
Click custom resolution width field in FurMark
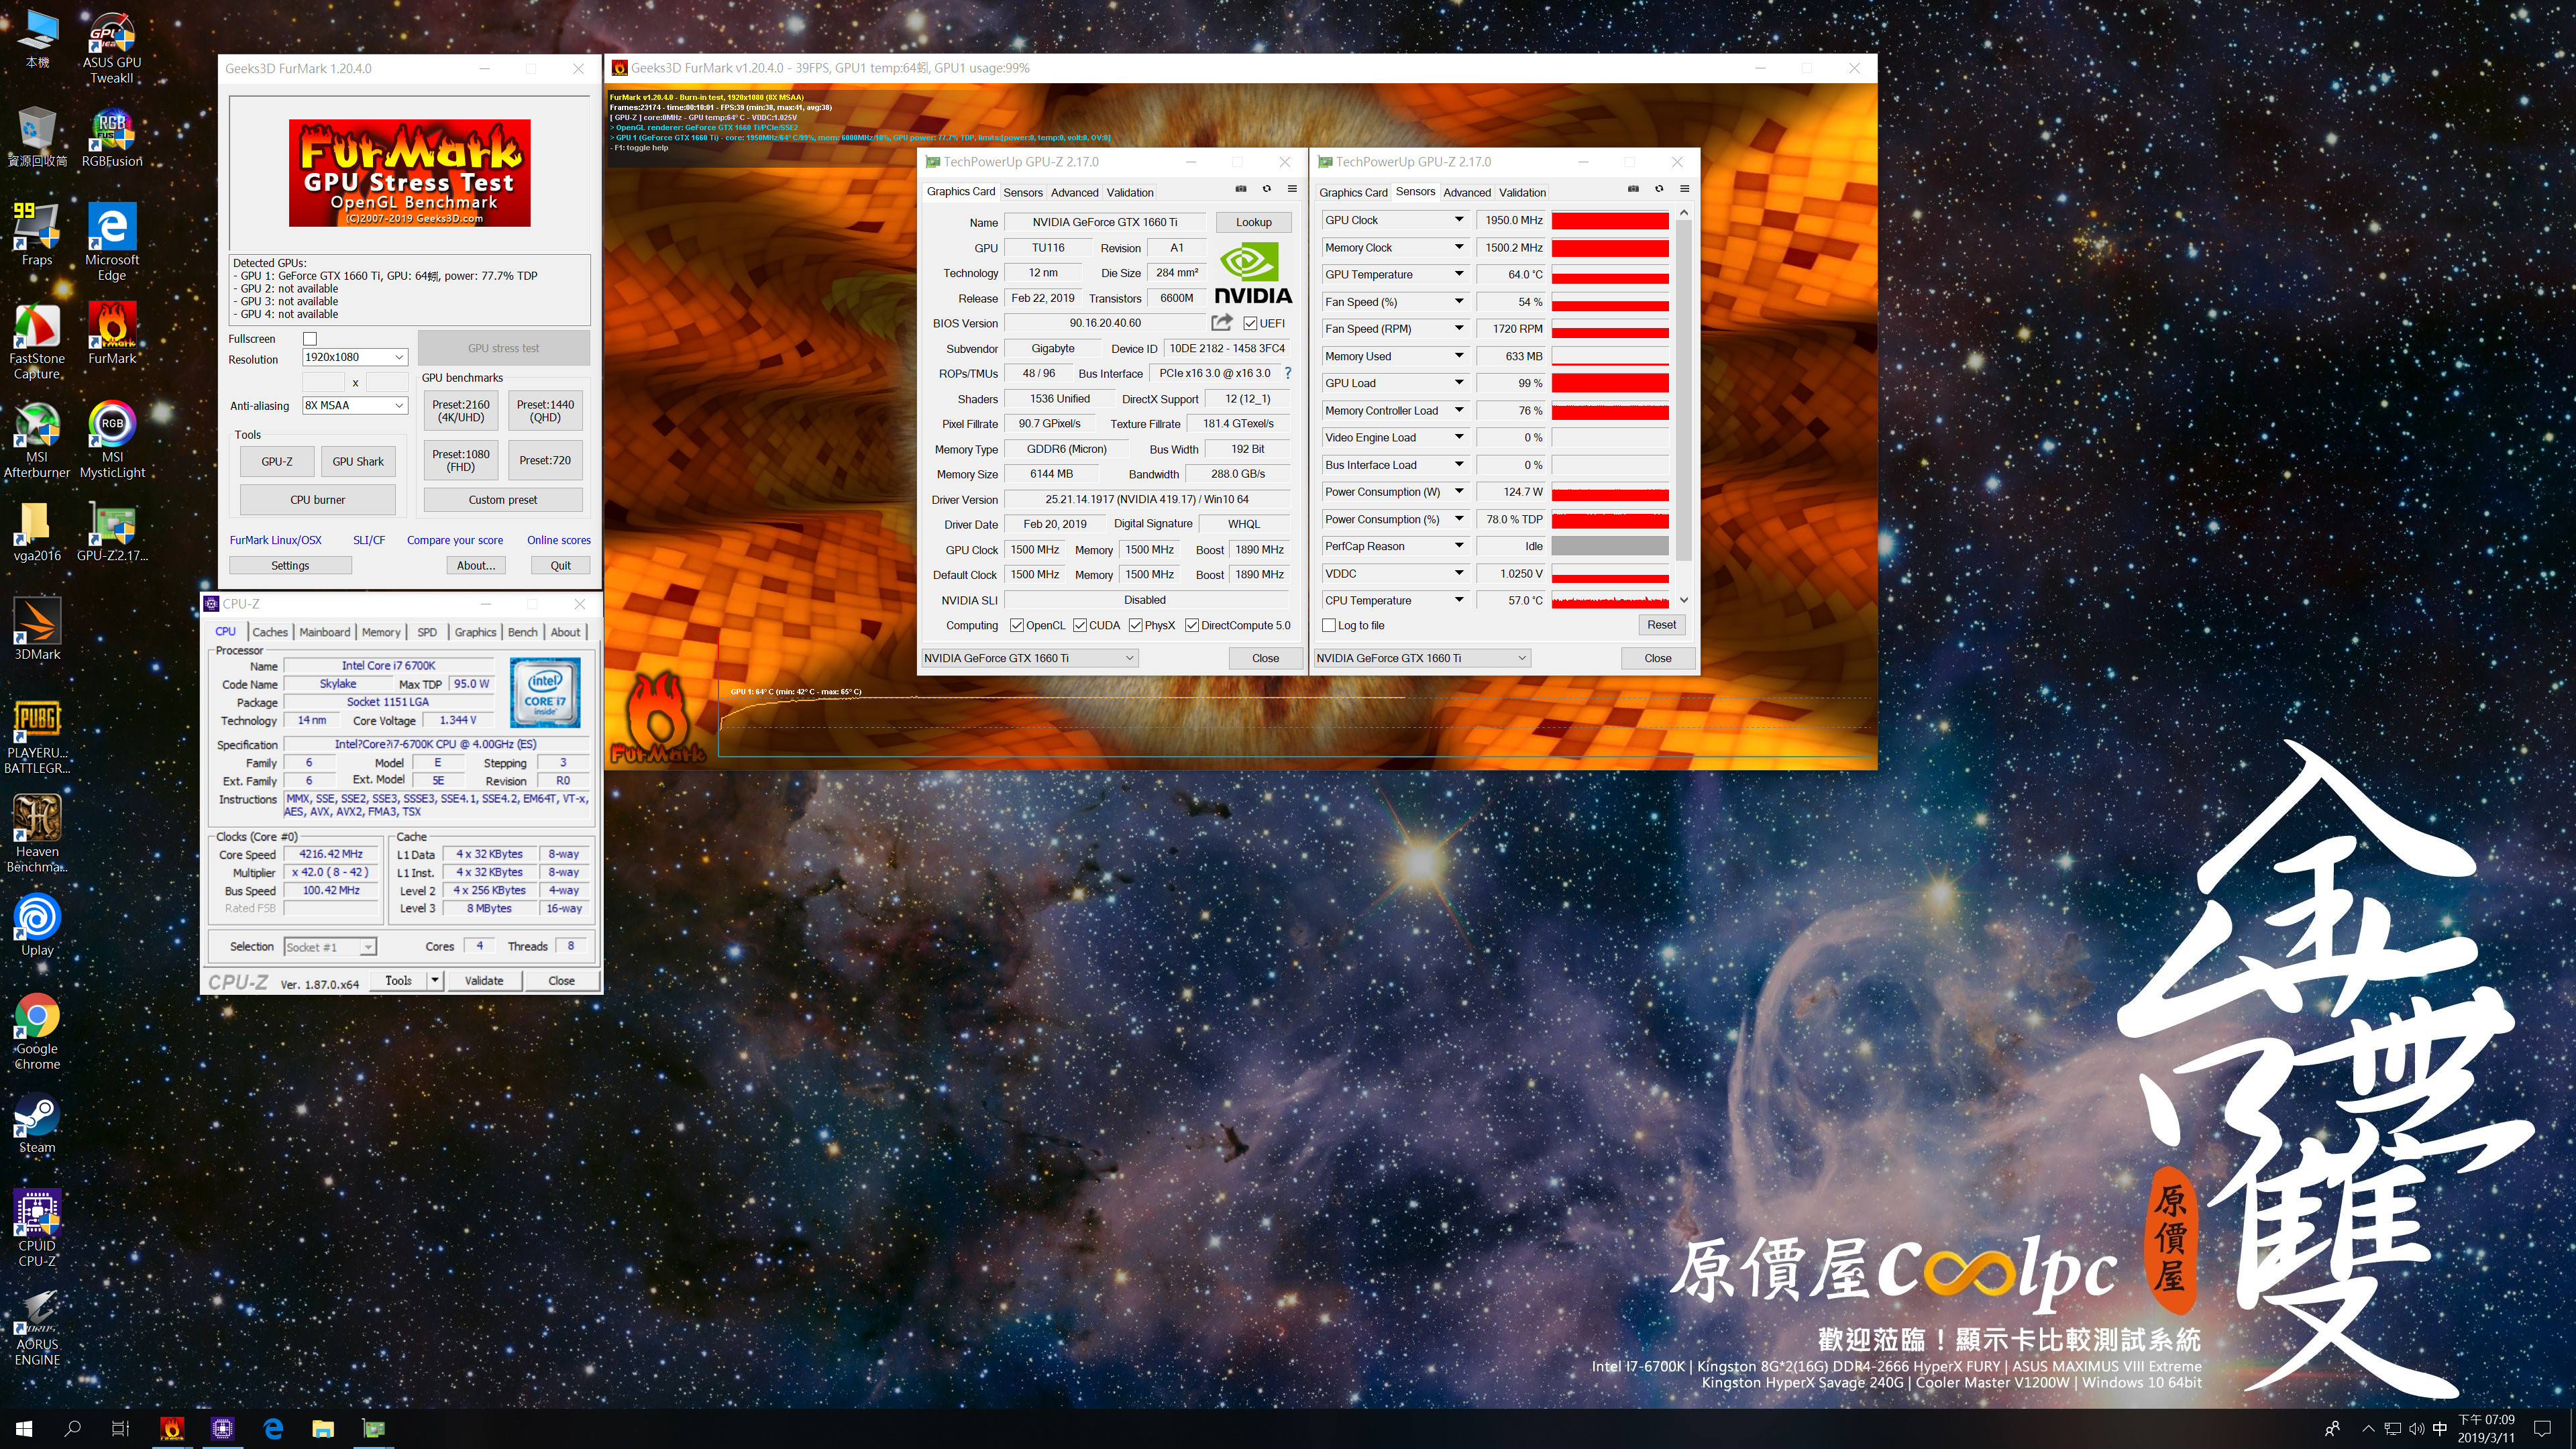pyautogui.click(x=323, y=382)
